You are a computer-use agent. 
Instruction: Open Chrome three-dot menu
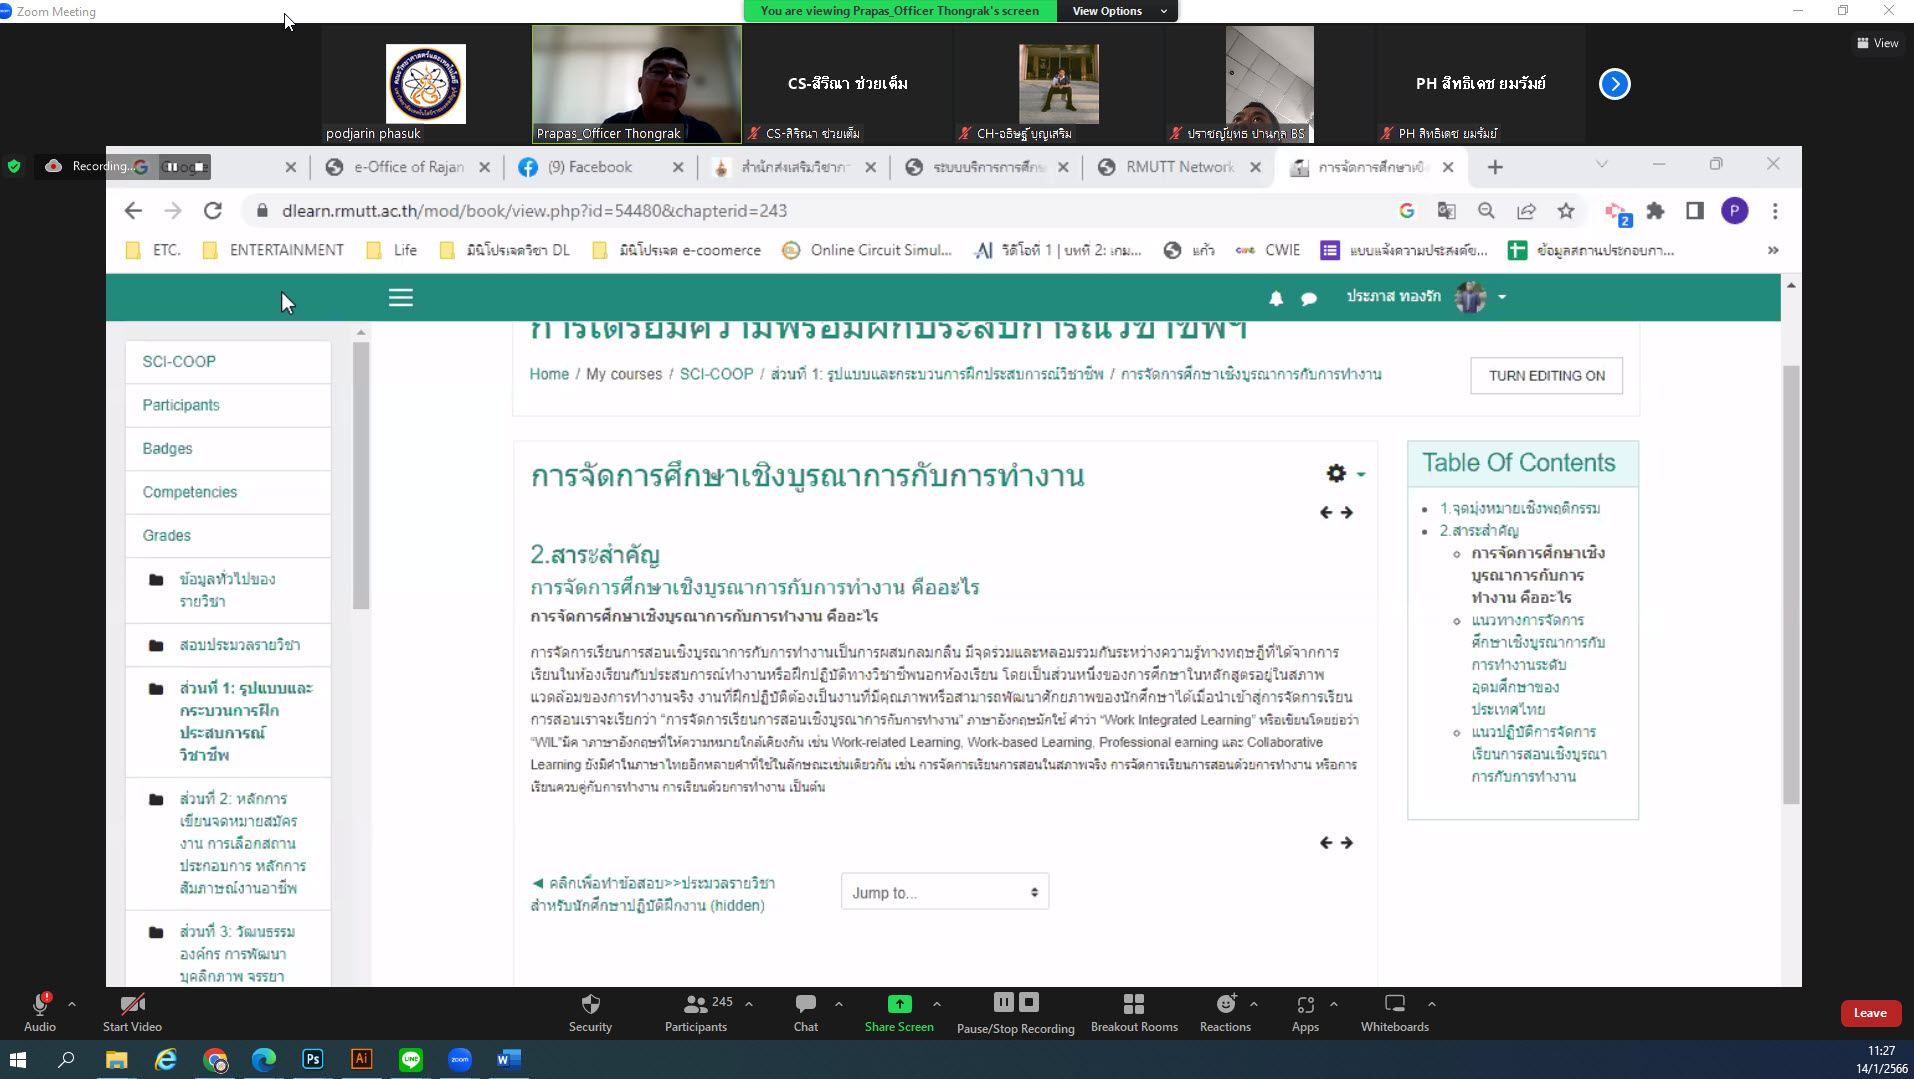pyautogui.click(x=1775, y=211)
